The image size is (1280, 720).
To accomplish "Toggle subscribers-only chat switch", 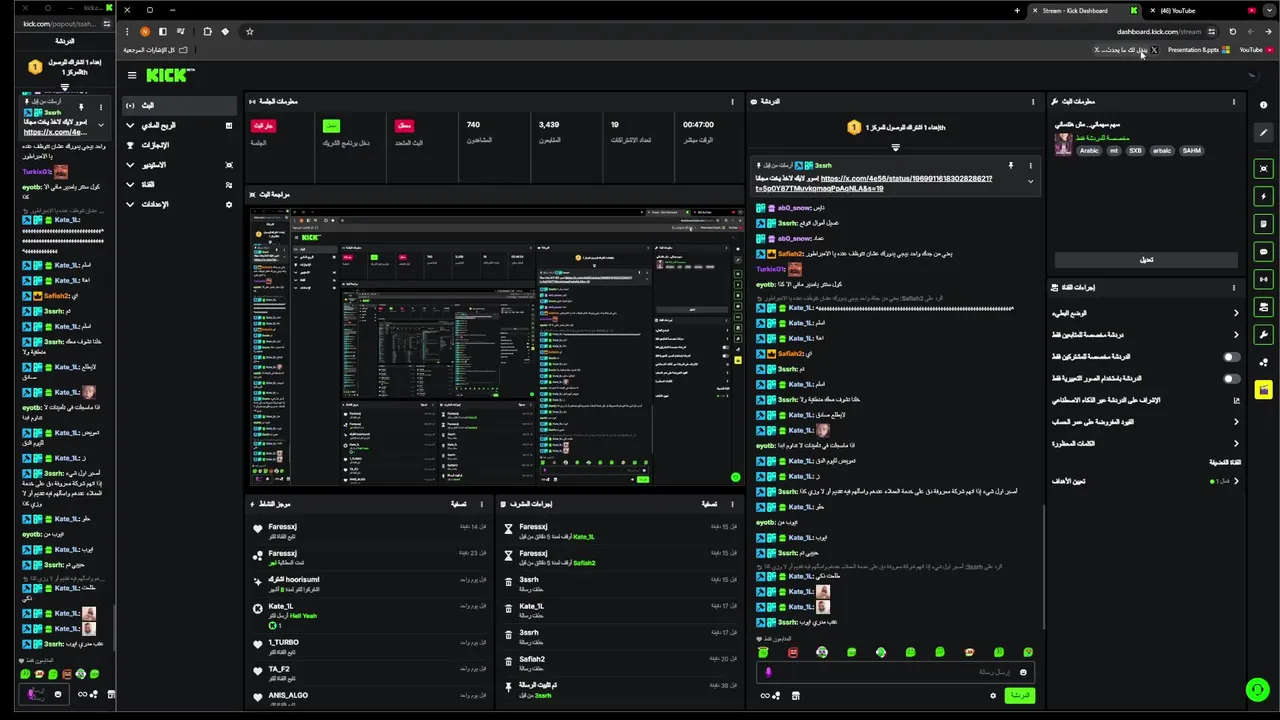I will 1232,357.
